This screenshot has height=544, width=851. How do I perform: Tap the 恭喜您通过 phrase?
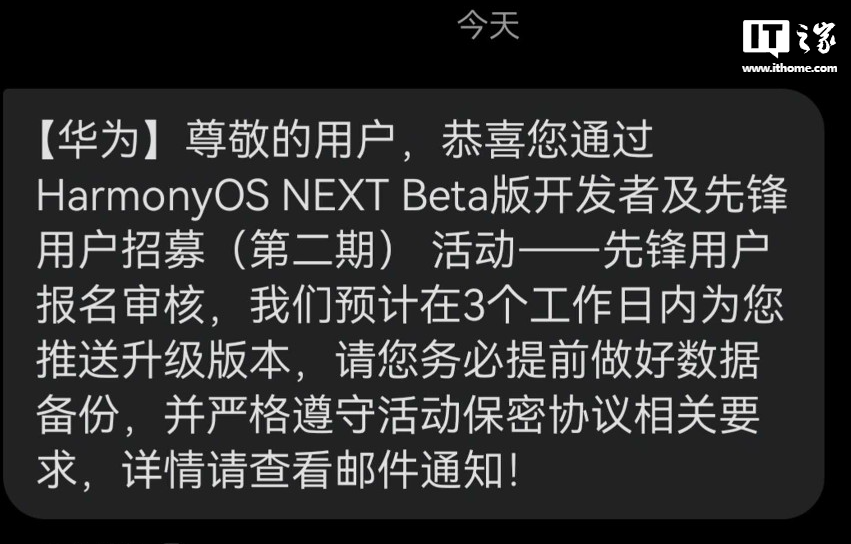547,140
